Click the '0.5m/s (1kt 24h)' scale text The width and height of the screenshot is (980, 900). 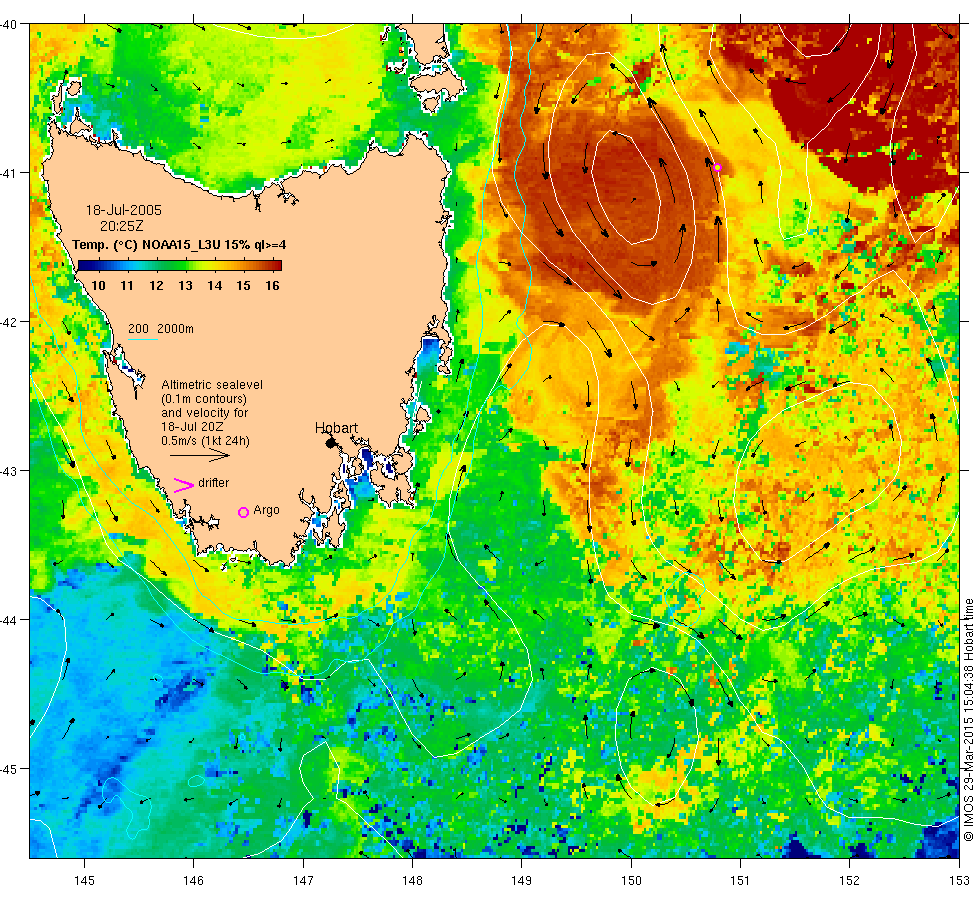206,441
